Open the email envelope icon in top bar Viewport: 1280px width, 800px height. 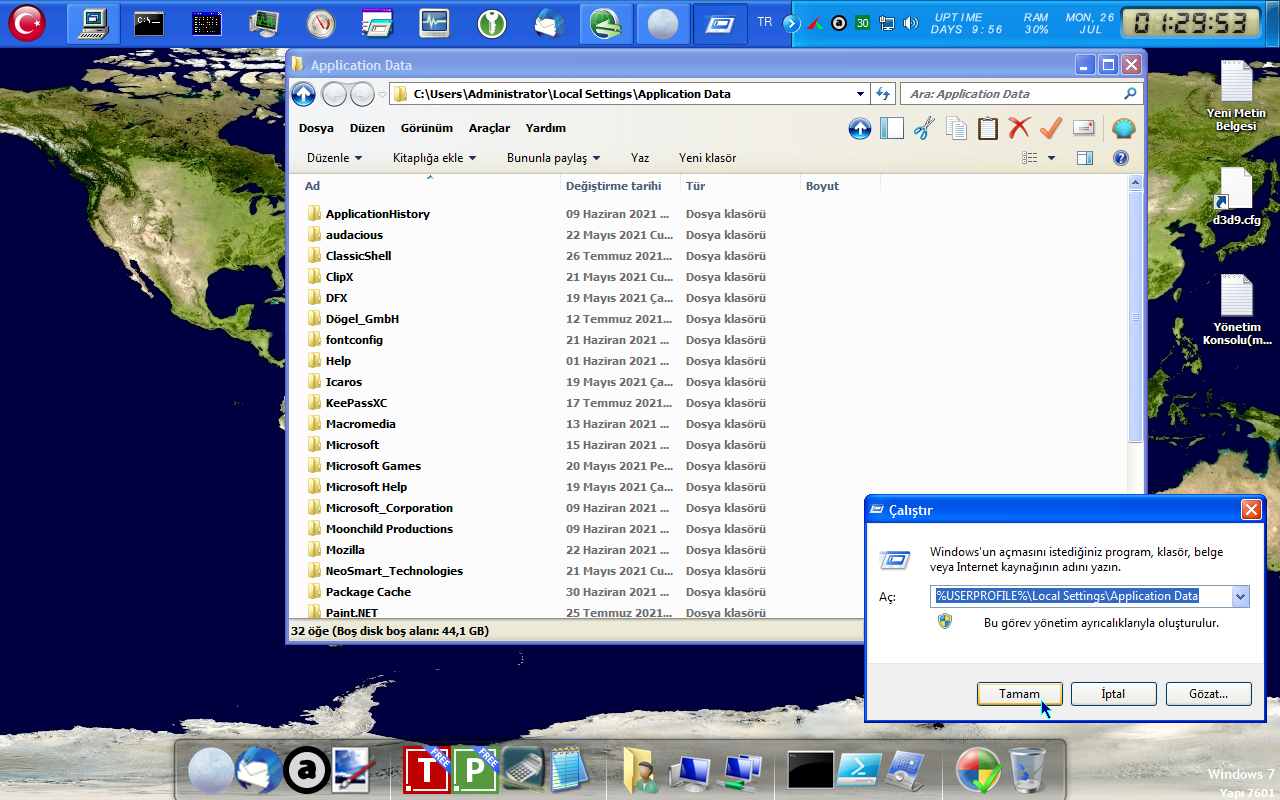pyautogui.click(x=549, y=23)
